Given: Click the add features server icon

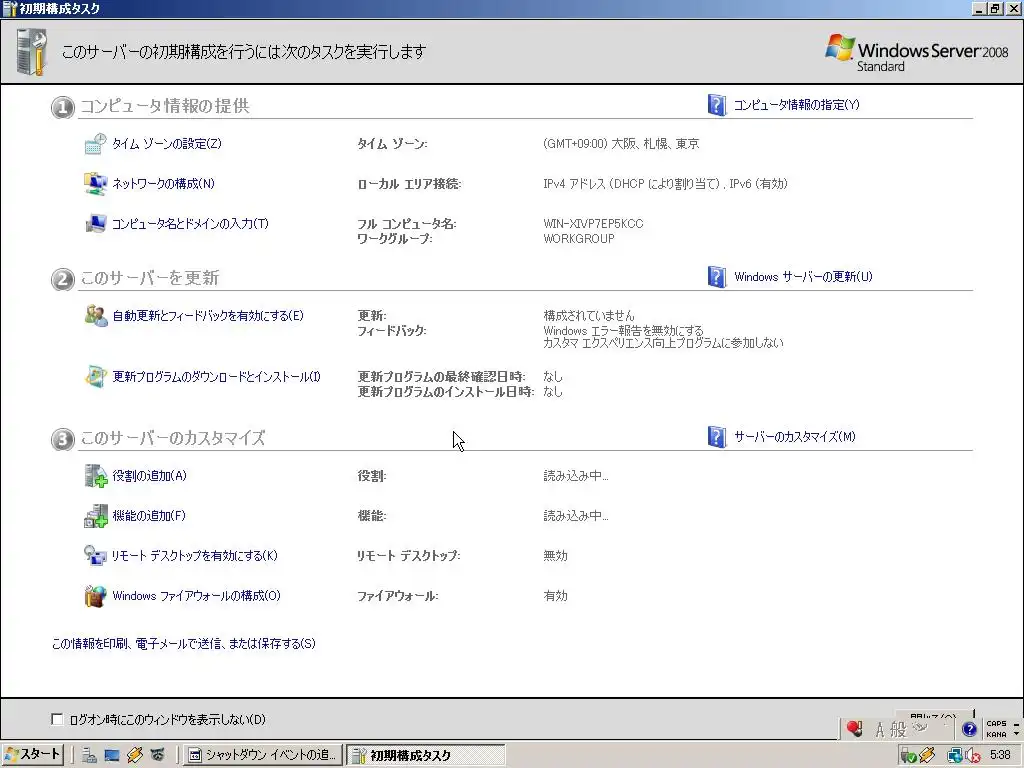Looking at the screenshot, I should coord(95,516).
